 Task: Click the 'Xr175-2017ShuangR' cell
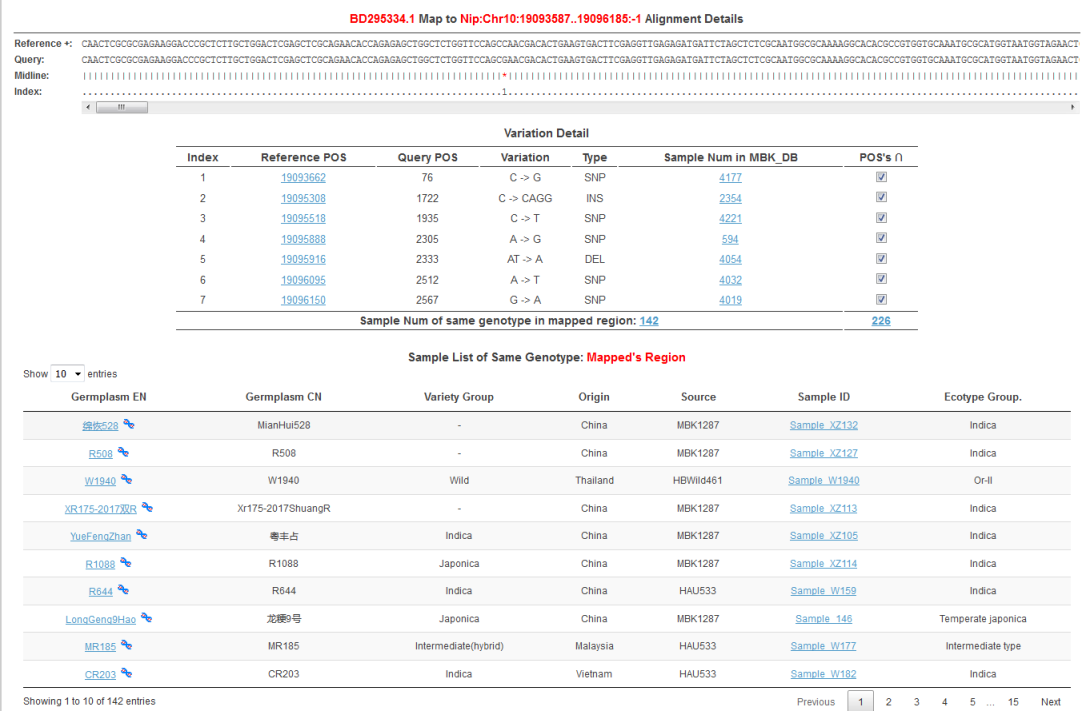click(x=284, y=508)
